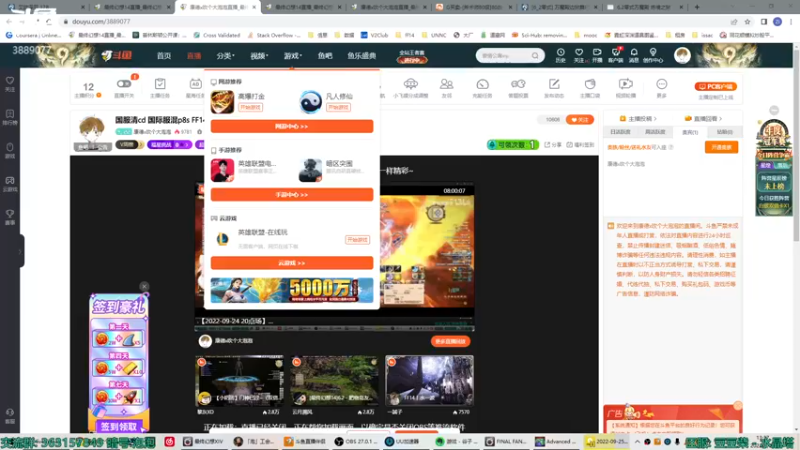Click the 凡人修仙 yin-yang game icon

coord(310,102)
